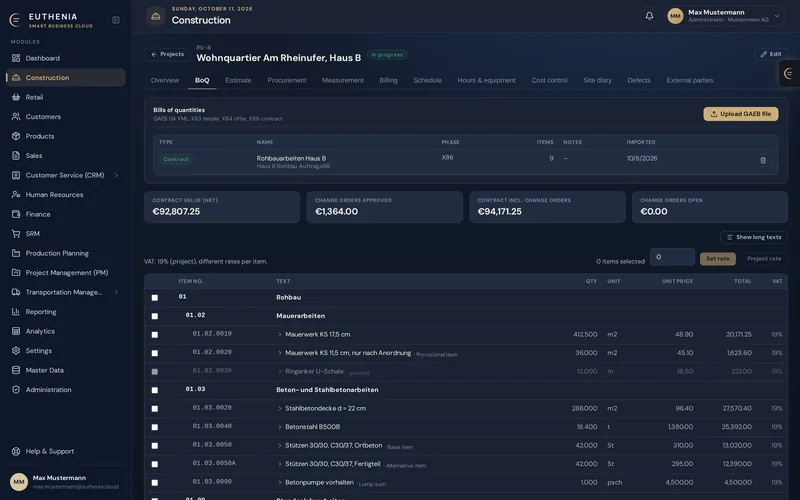Check the box for 01.02 Mauerarbeiten
Image resolution: width=800 pixels, height=500 pixels.
(x=155, y=316)
